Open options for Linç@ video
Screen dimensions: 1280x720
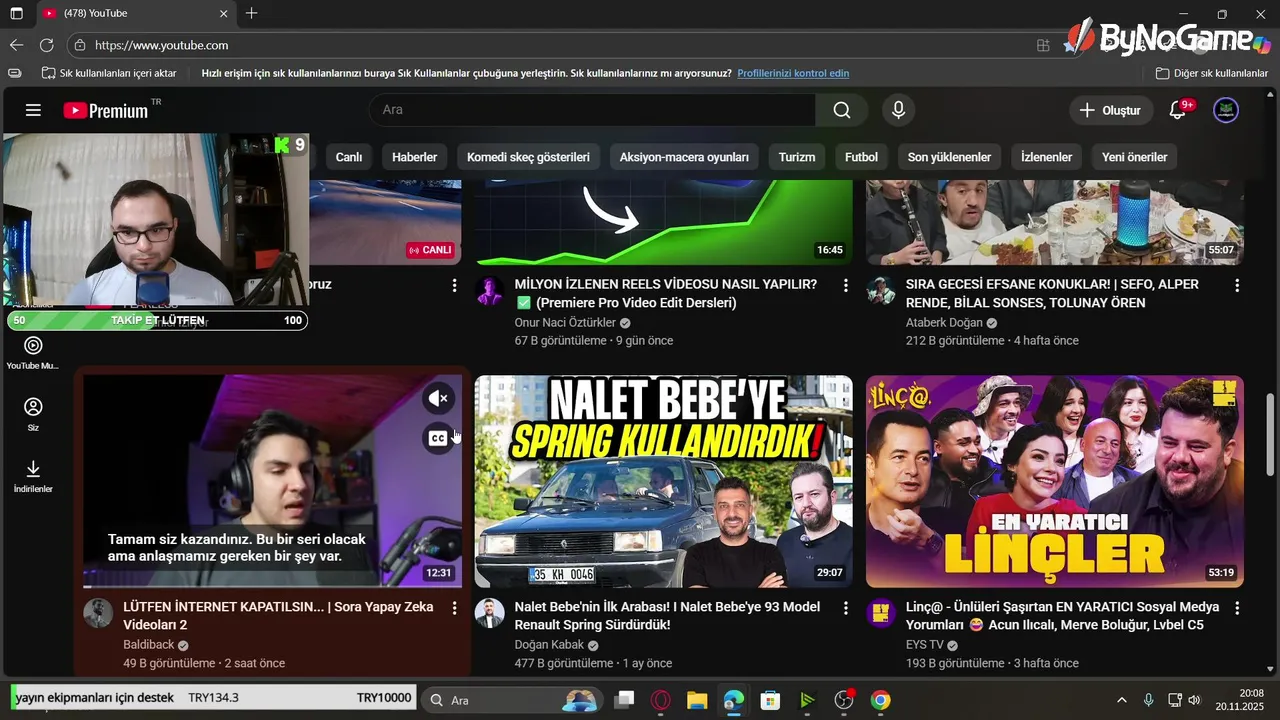pyautogui.click(x=1237, y=608)
